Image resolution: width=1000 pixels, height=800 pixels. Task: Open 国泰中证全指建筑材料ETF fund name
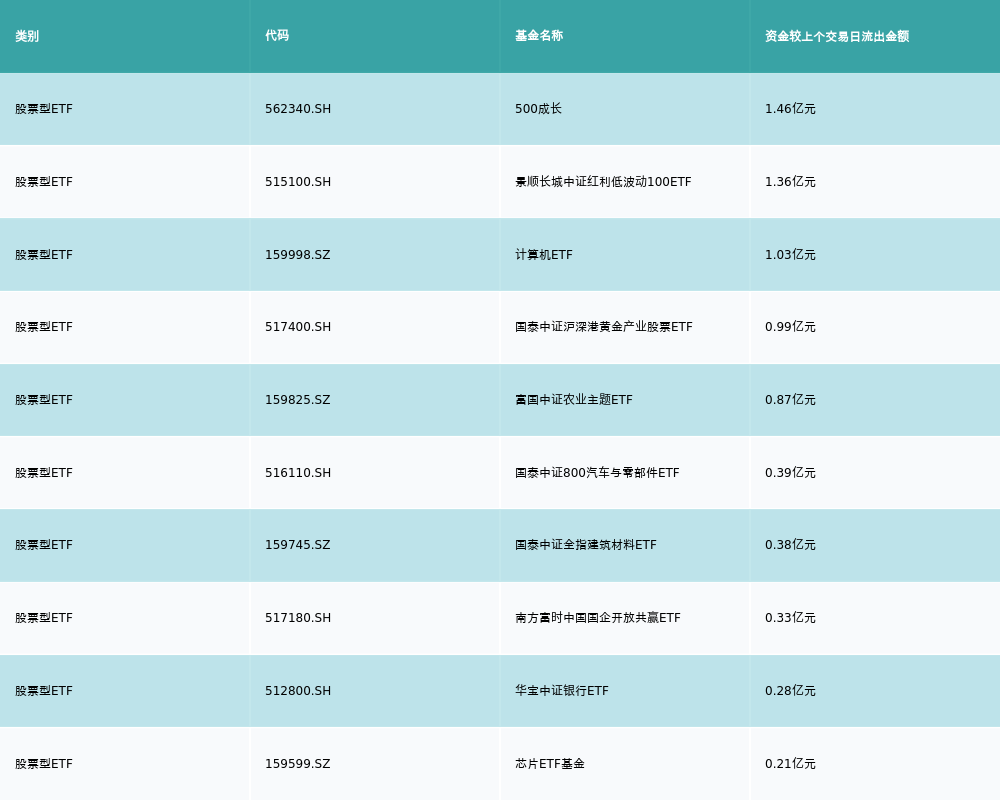(x=586, y=545)
